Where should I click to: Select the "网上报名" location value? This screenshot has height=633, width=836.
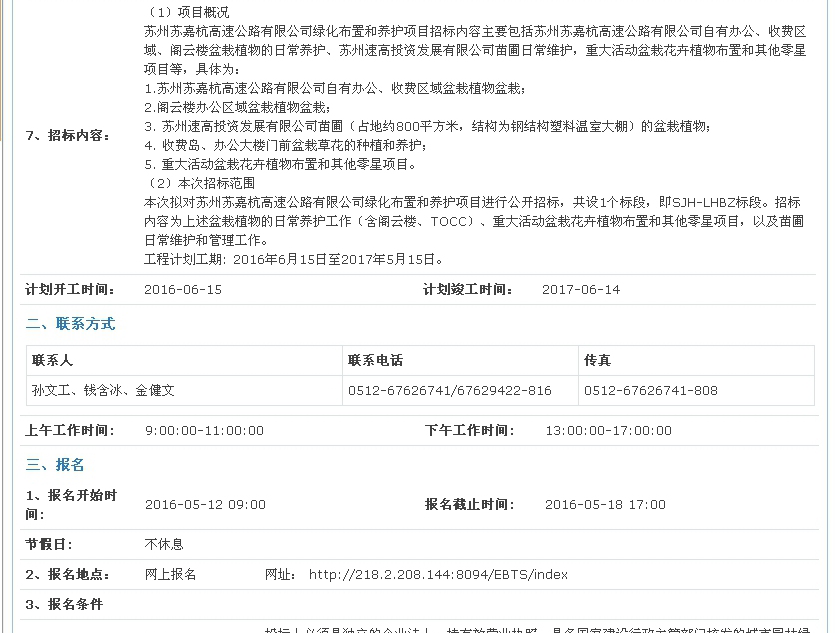[x=171, y=574]
